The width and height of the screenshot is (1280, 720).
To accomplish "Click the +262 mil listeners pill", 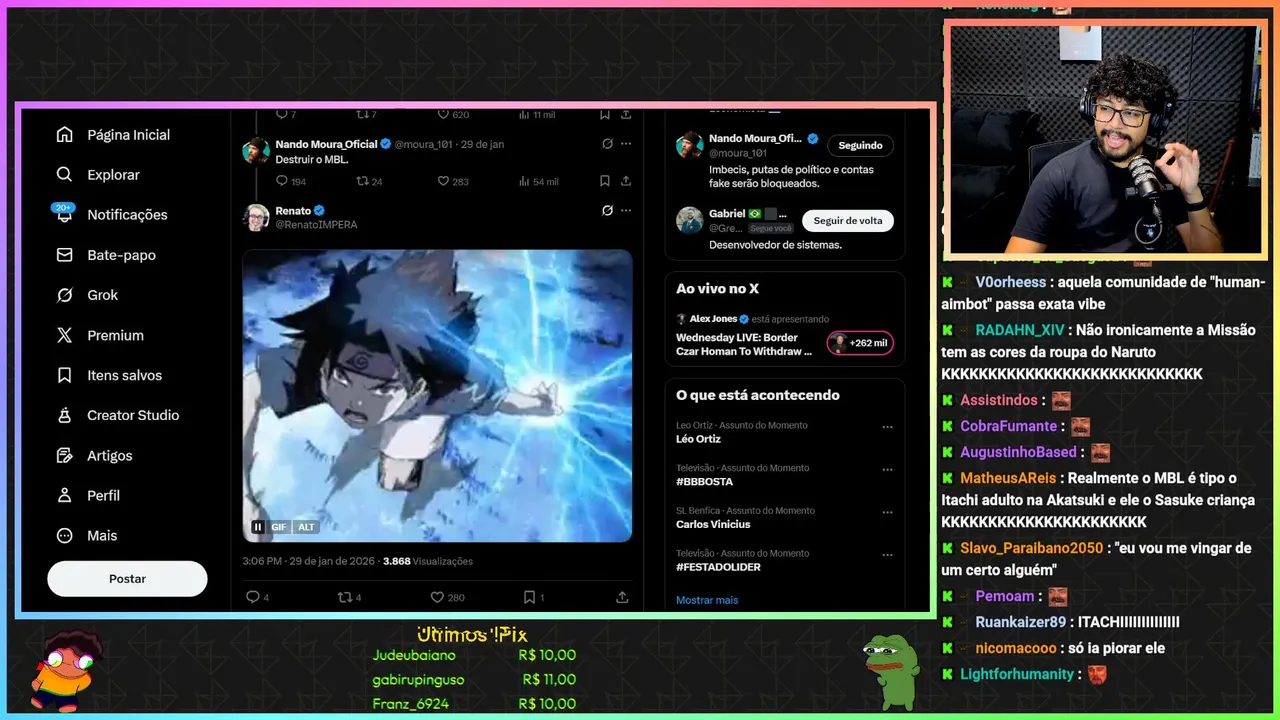I will tap(860, 343).
